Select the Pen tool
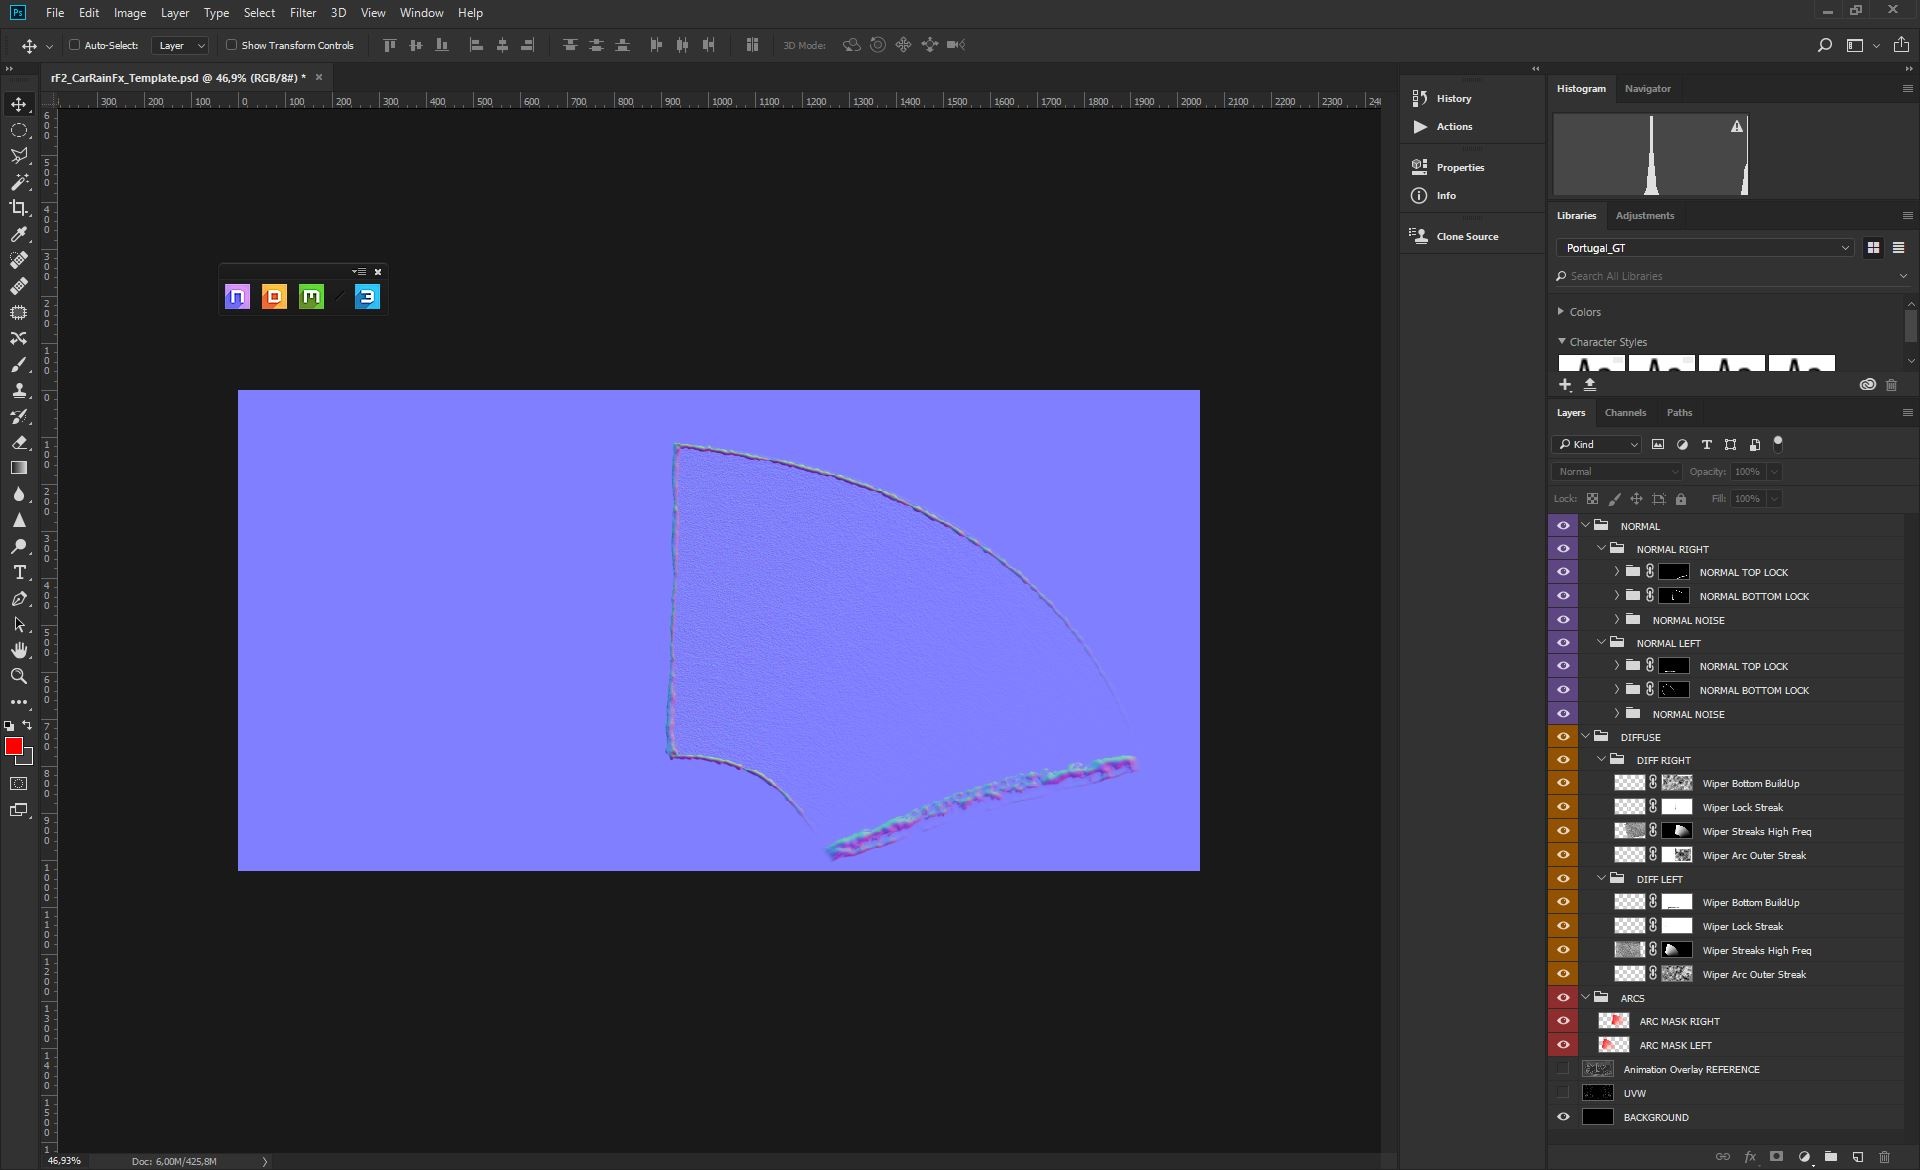1920x1170 pixels. 19,598
